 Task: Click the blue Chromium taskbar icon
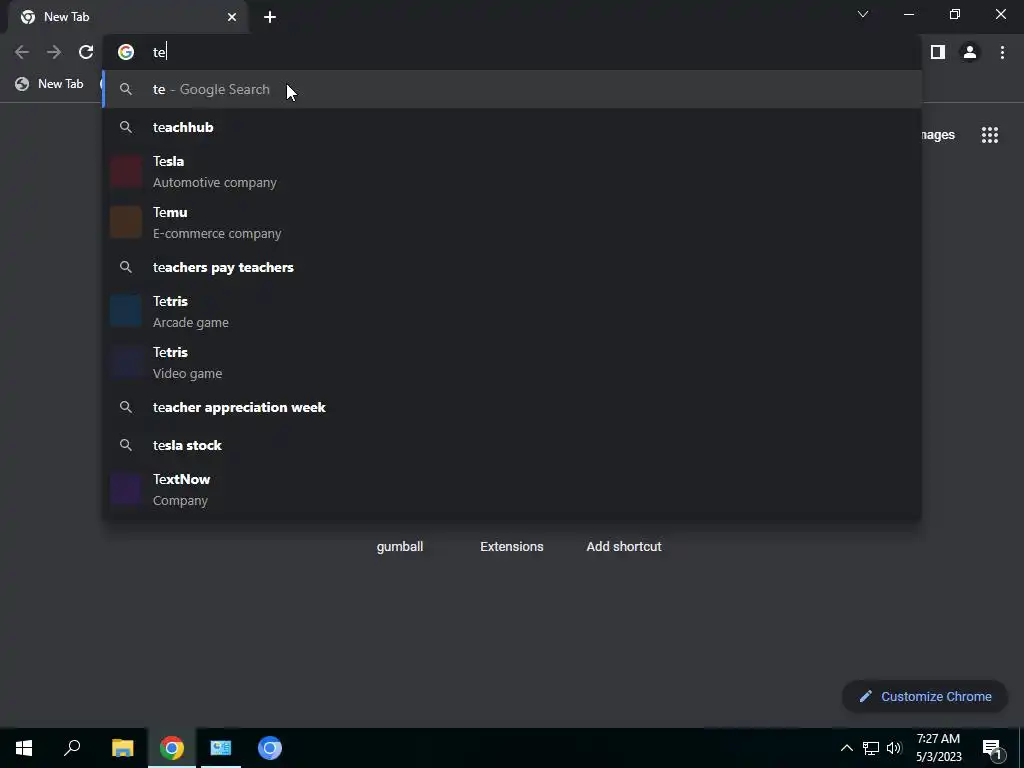[270, 748]
